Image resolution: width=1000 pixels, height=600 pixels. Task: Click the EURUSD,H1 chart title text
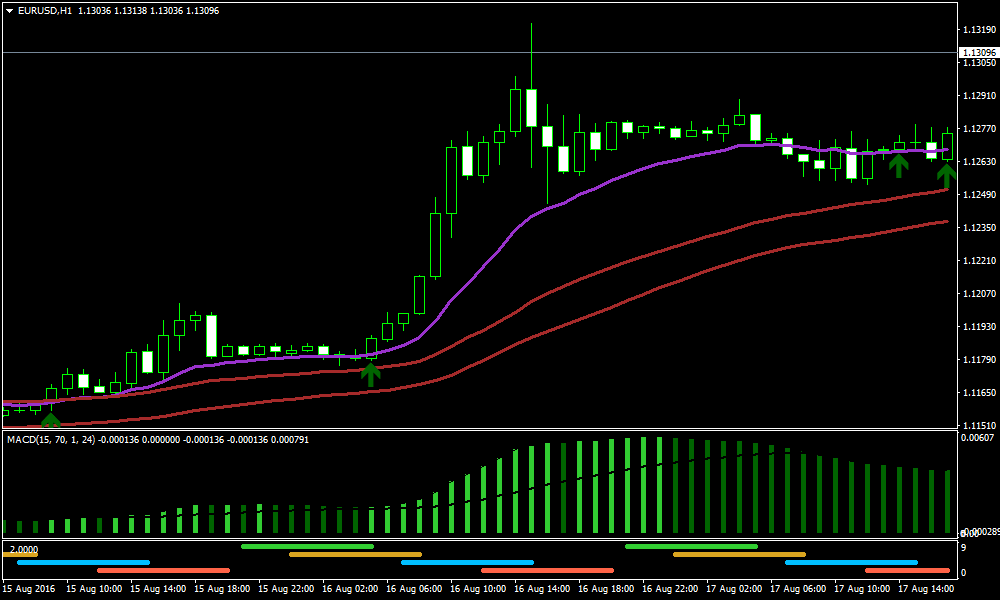click(44, 10)
